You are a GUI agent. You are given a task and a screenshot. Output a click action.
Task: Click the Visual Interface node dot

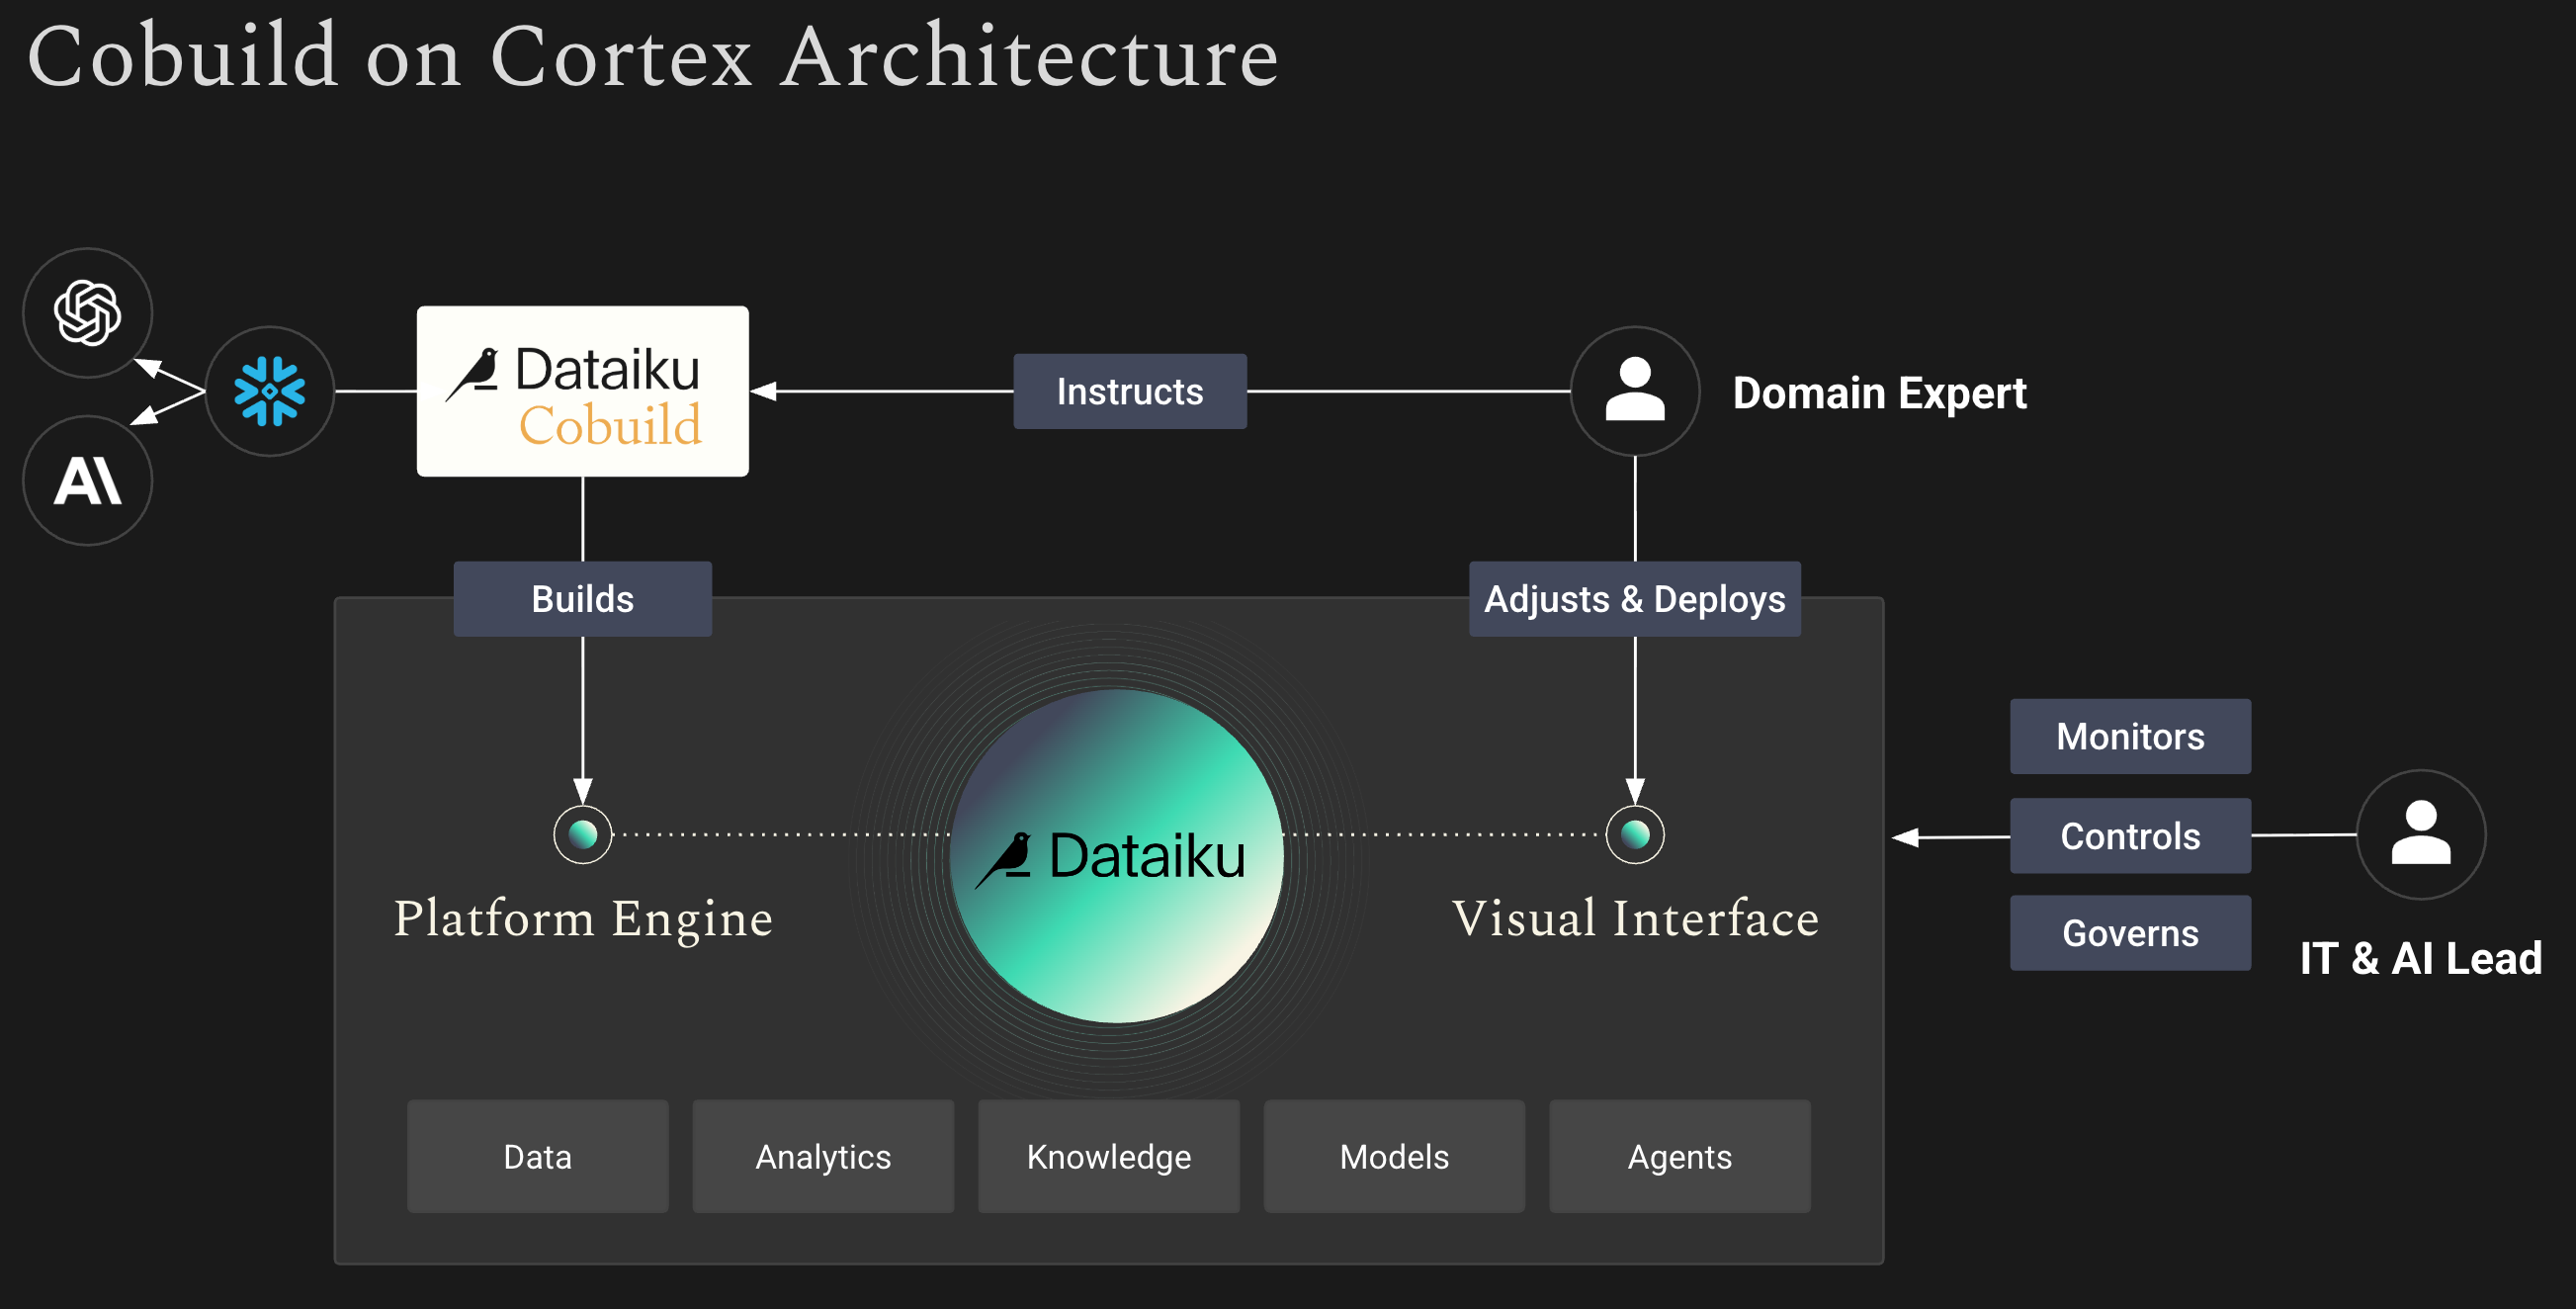point(1635,834)
